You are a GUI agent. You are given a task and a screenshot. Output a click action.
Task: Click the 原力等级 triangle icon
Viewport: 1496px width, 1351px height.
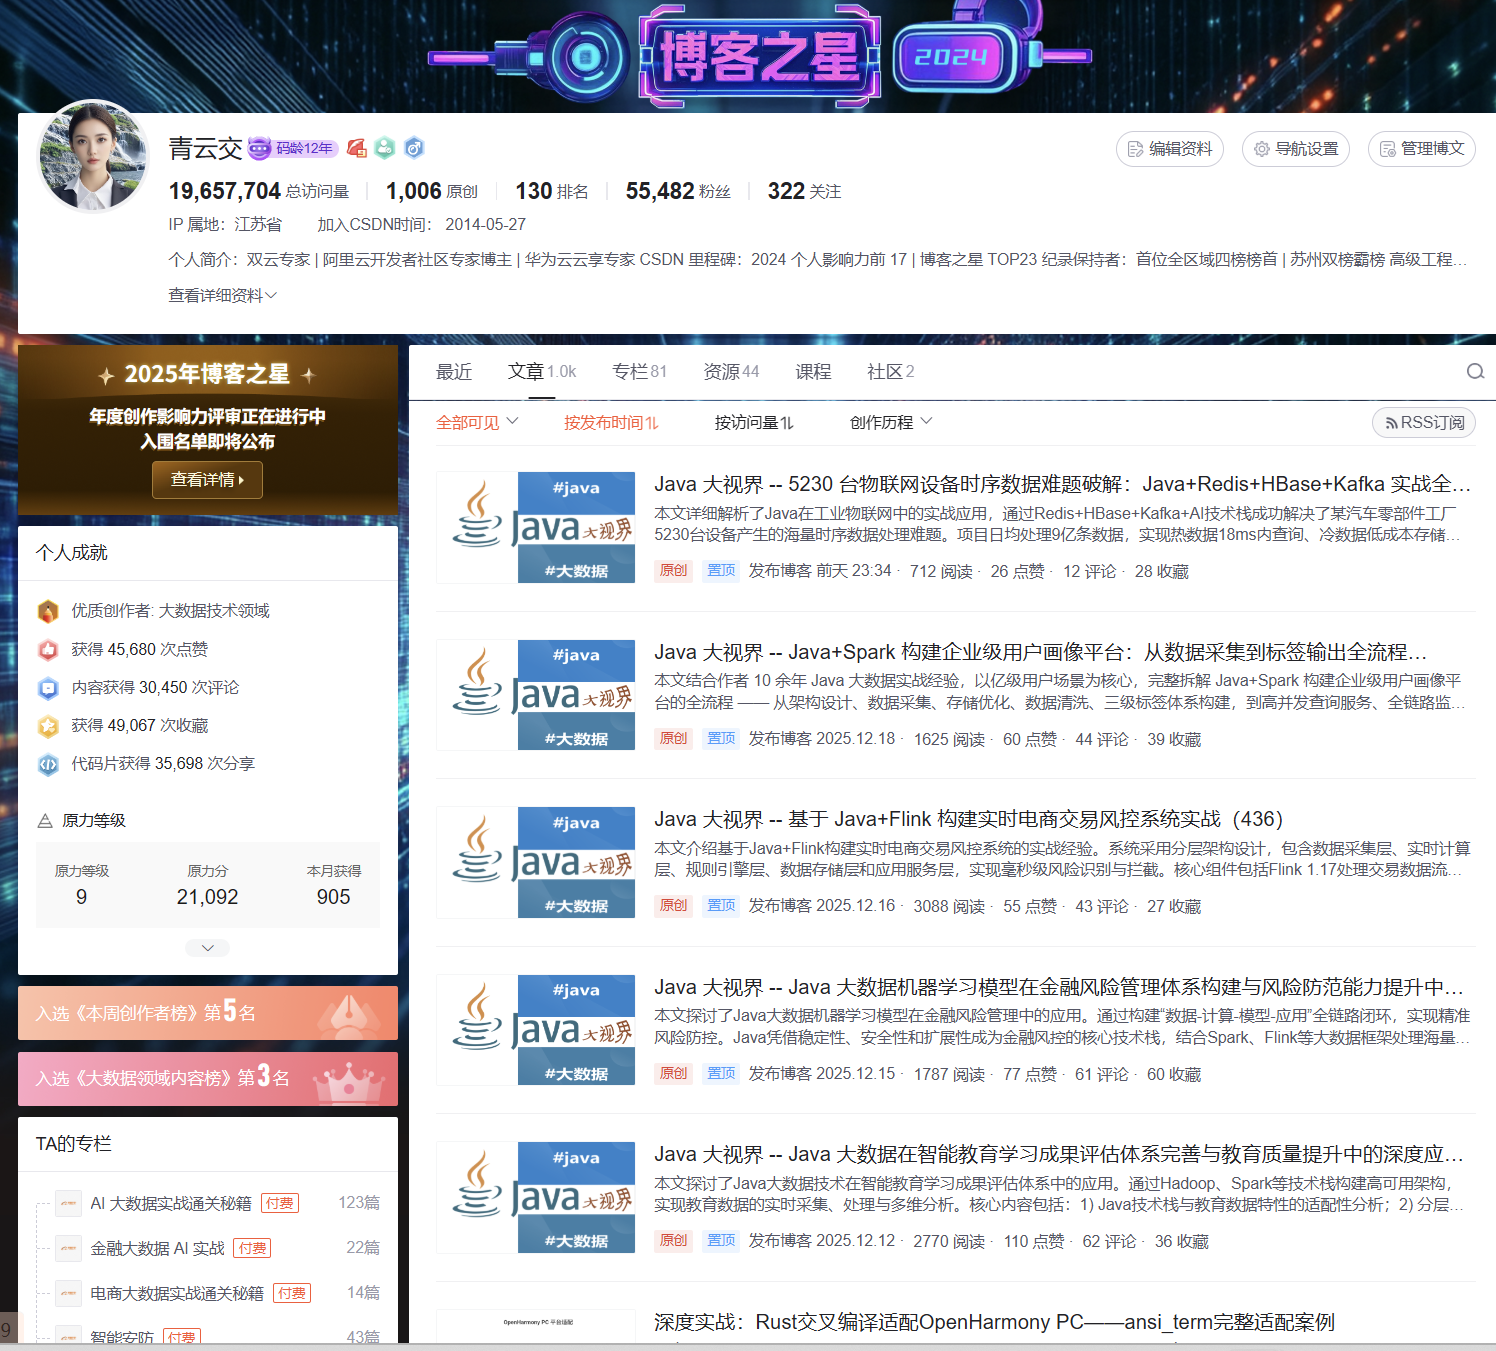pyautogui.click(x=45, y=821)
